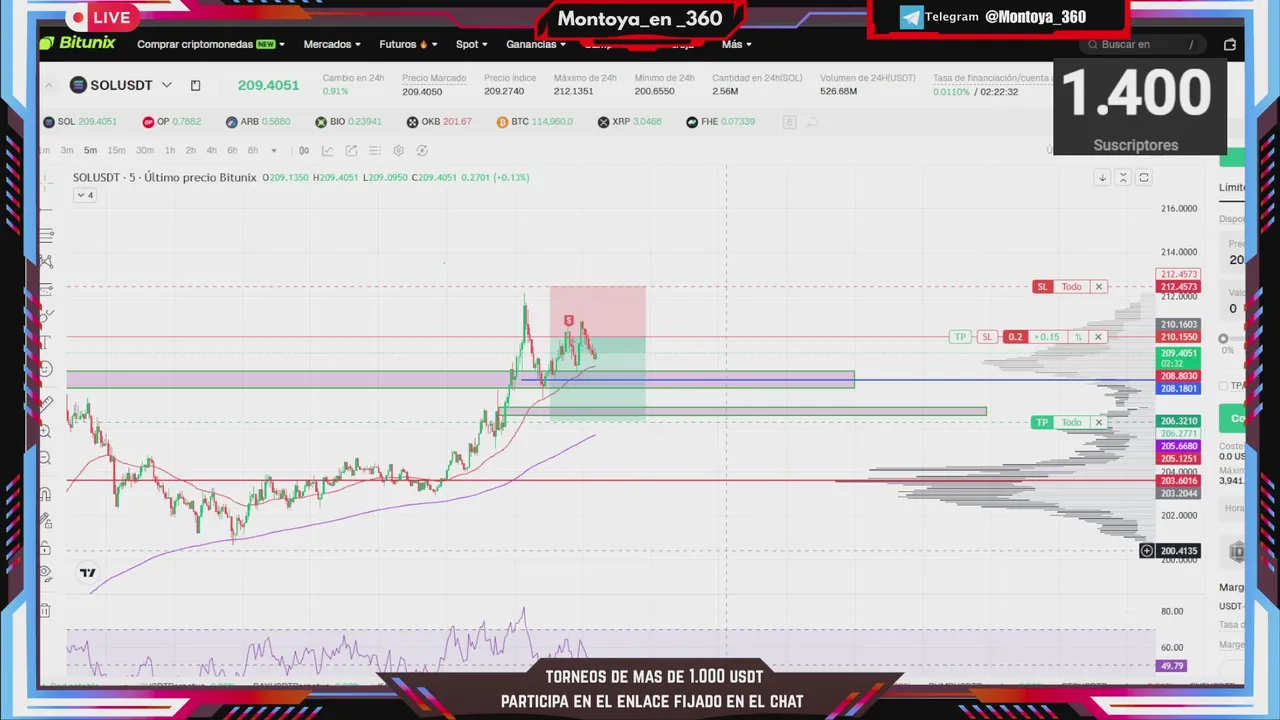Switch to 15m timeframe
1280x720 pixels.
point(116,151)
